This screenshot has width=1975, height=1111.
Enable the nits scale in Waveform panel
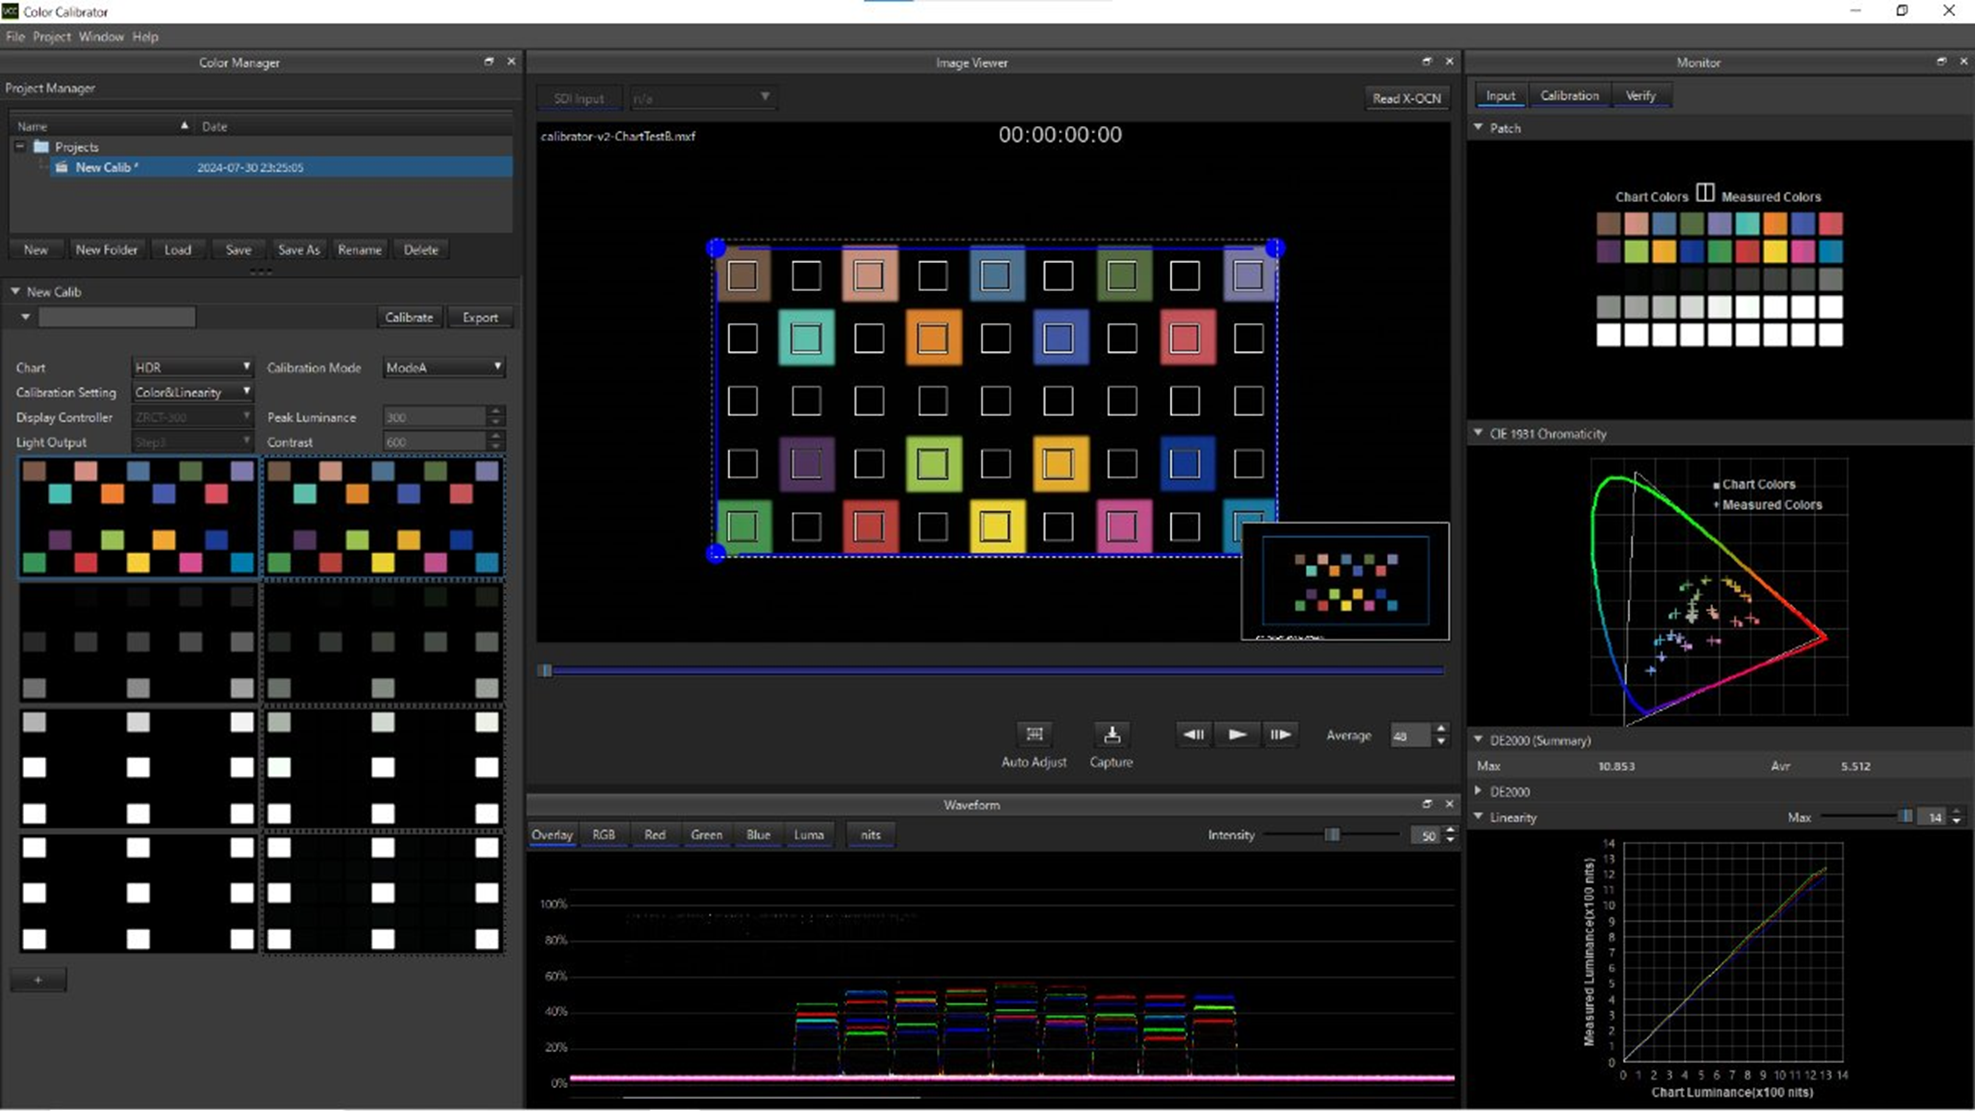869,834
